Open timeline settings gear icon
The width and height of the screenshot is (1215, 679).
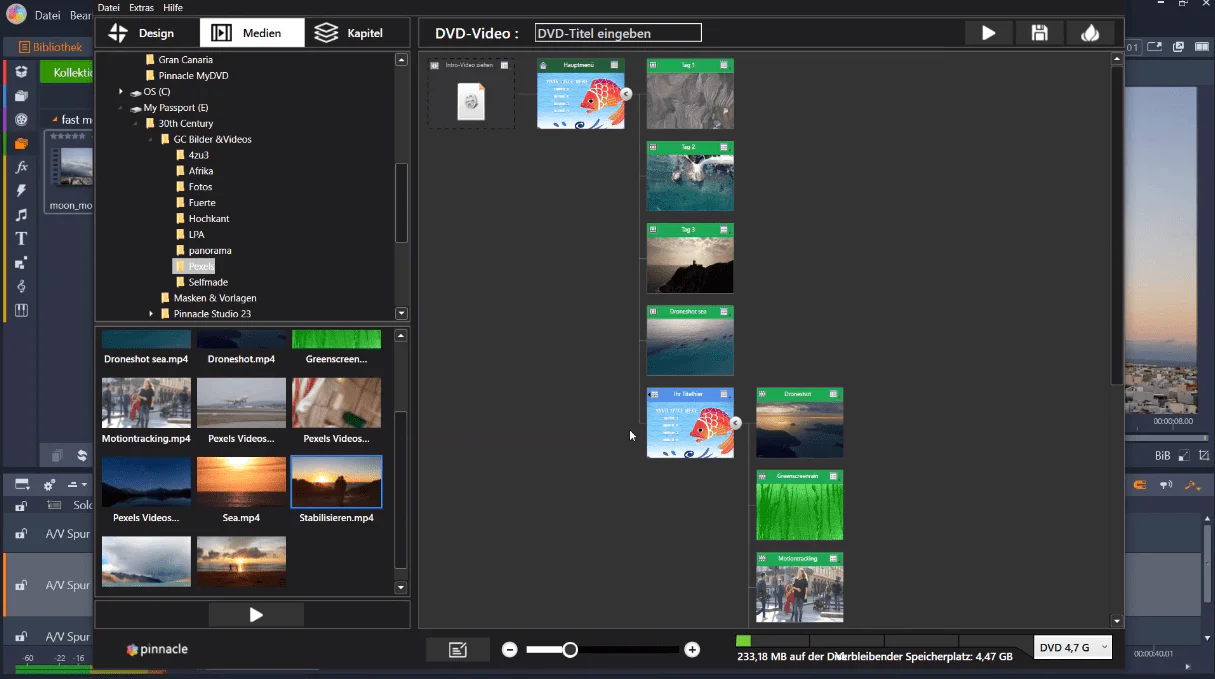click(x=49, y=485)
